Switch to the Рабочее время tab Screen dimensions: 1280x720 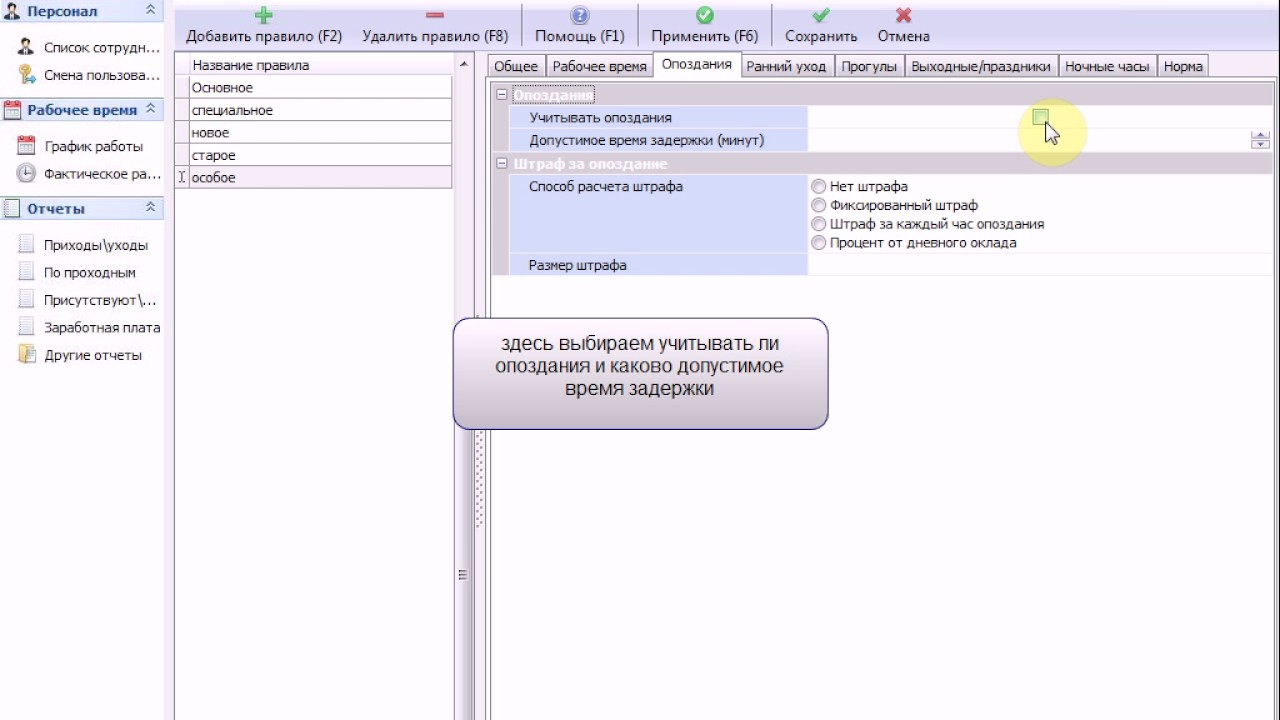[600, 66]
